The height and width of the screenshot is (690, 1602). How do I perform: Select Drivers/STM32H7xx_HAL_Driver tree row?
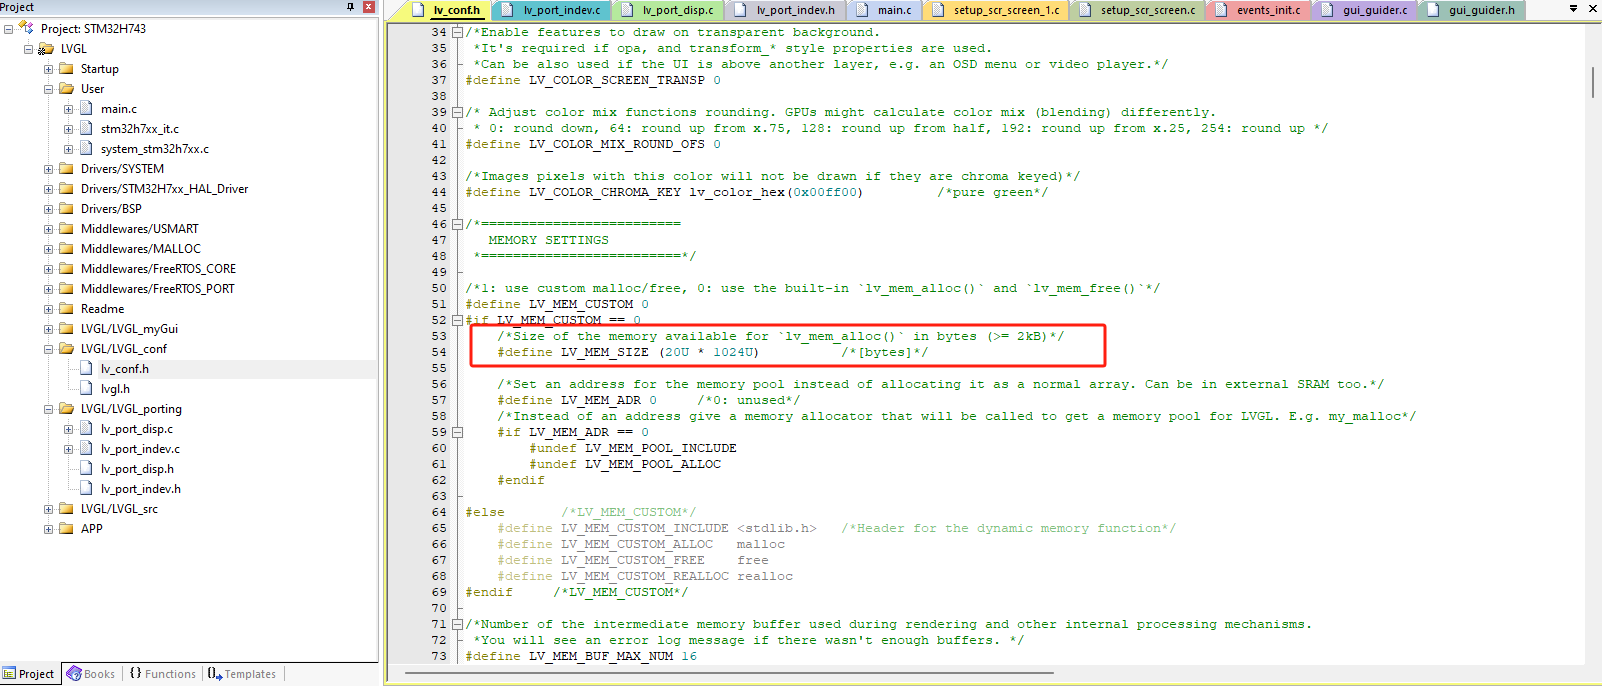(164, 189)
